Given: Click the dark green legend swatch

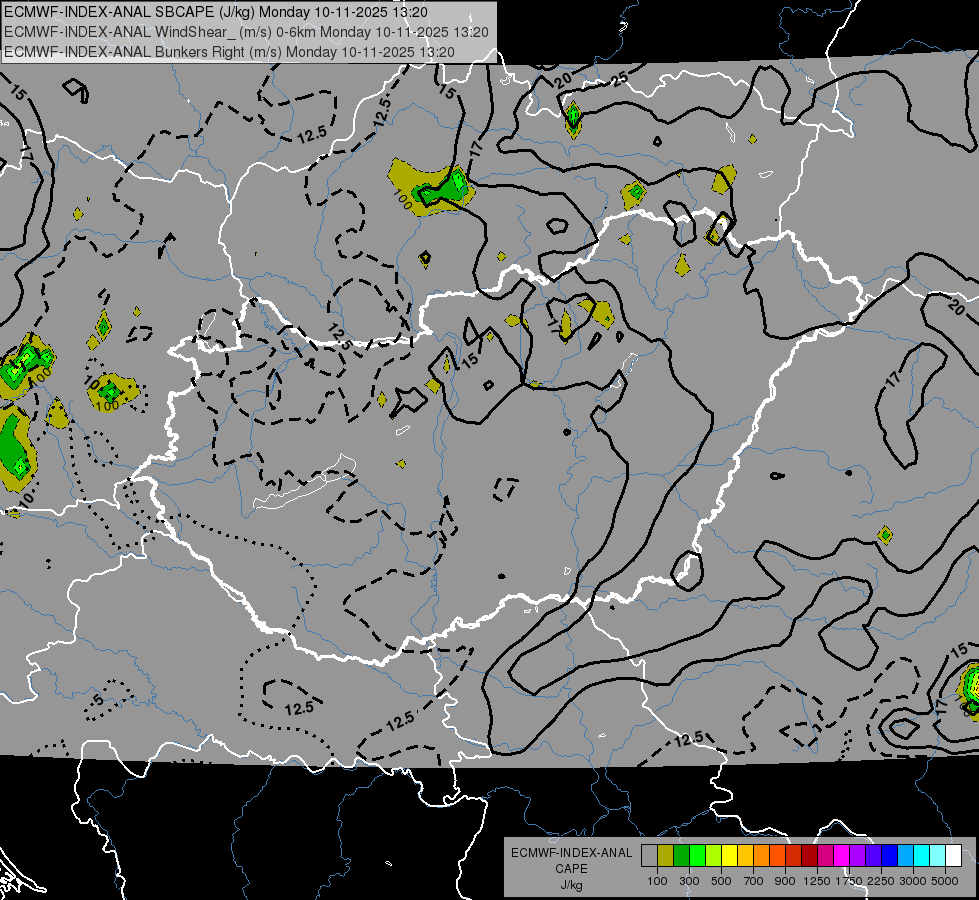Looking at the screenshot, I should (682, 855).
